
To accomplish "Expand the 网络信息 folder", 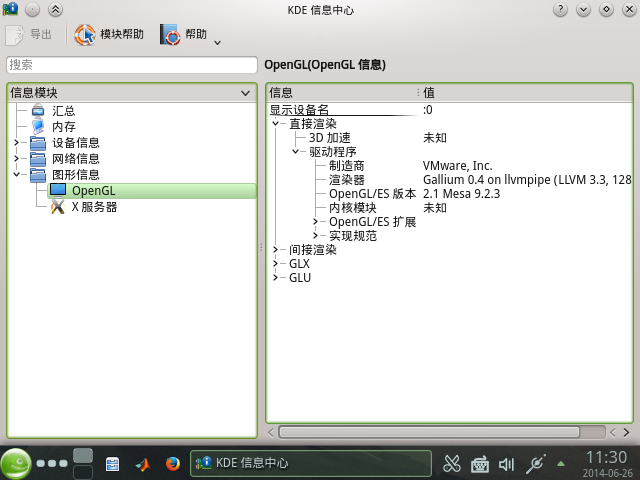I will click(16, 158).
